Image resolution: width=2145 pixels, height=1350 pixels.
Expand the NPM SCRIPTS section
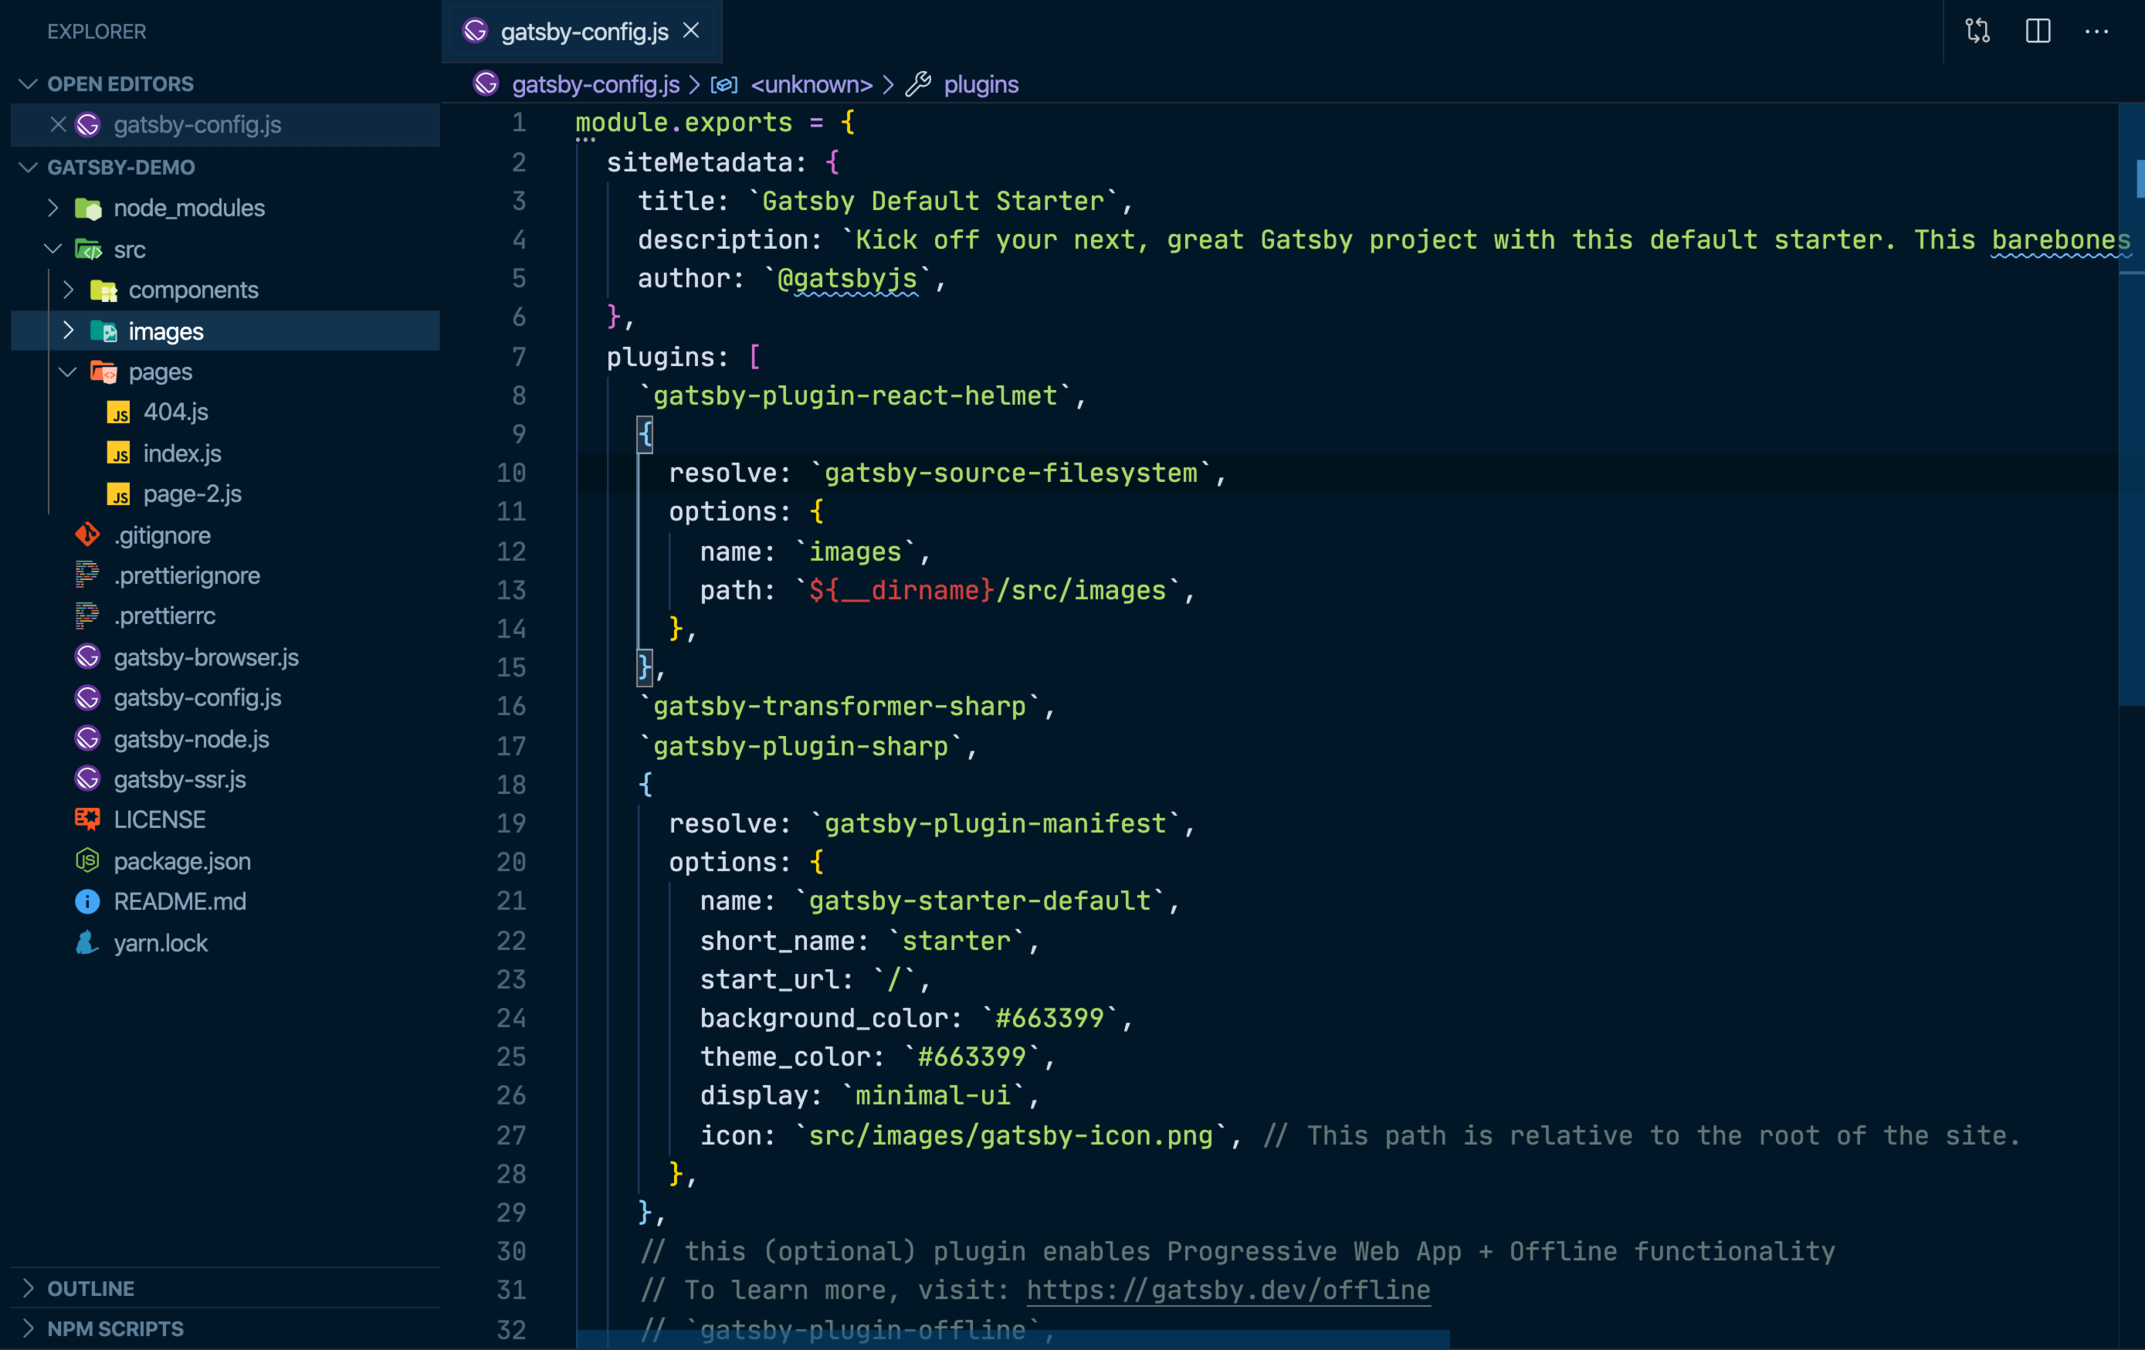114,1328
